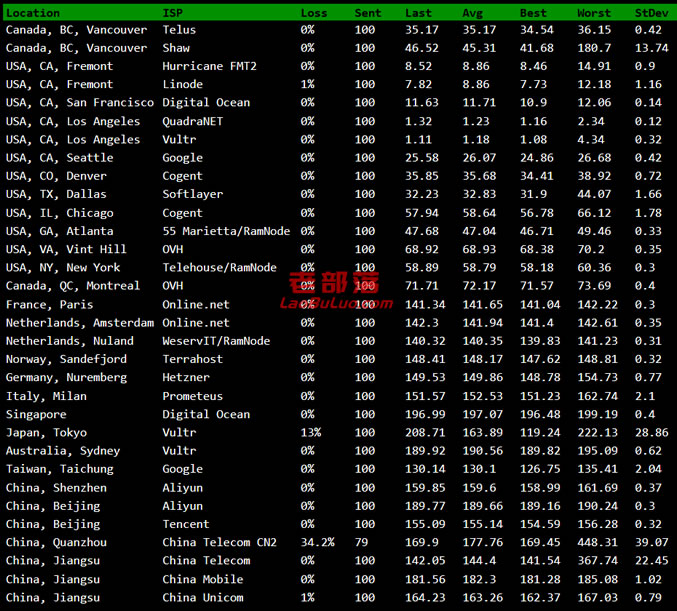Viewport: 677px width, 611px height.
Task: Click the 79 sent value
Action: pyautogui.click(x=361, y=542)
